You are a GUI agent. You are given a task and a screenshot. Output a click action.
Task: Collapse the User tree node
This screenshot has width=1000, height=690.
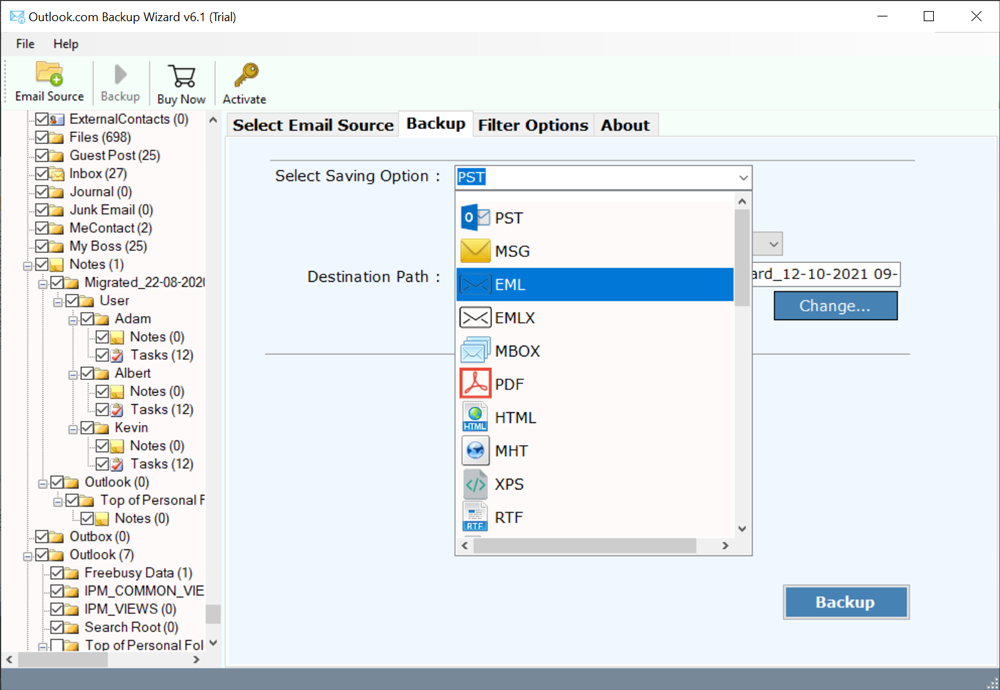pos(58,302)
